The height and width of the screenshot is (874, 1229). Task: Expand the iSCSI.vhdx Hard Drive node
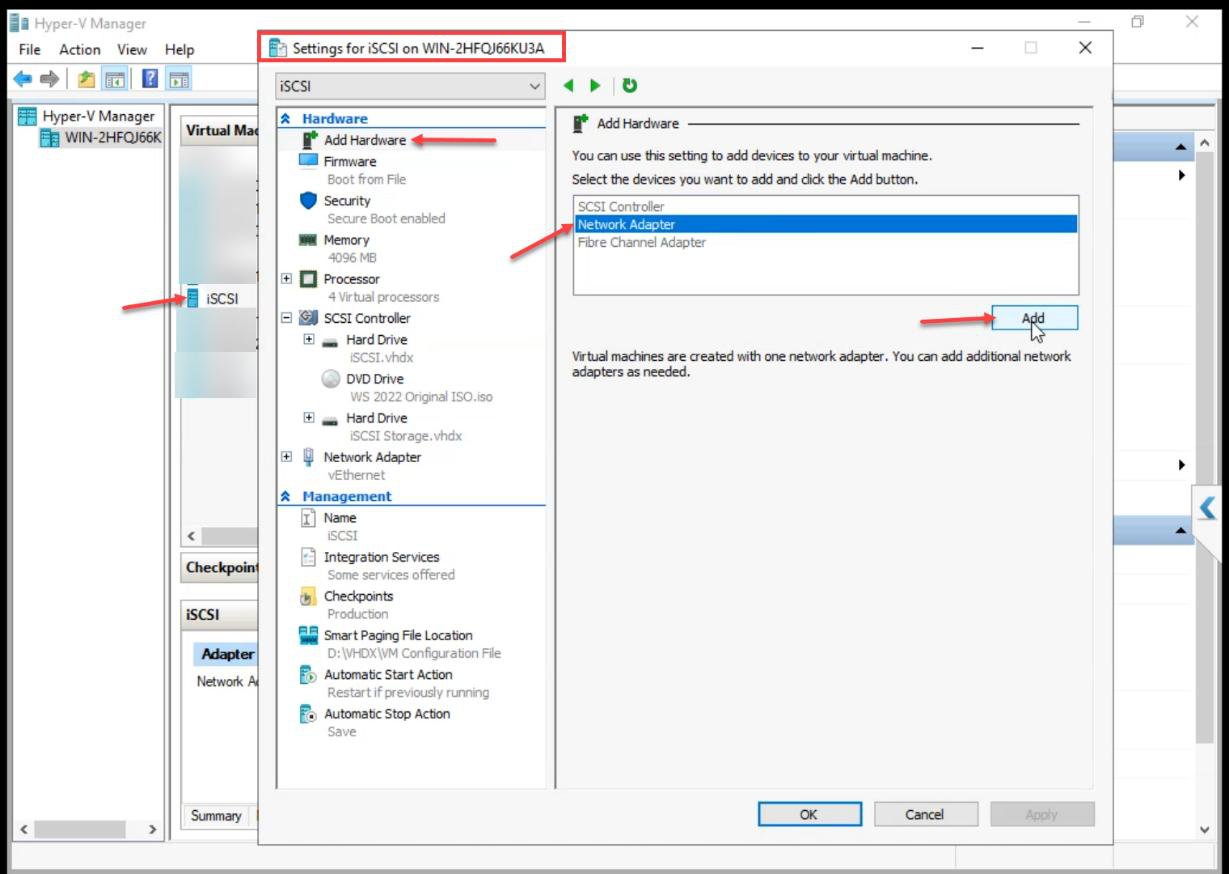[309, 340]
